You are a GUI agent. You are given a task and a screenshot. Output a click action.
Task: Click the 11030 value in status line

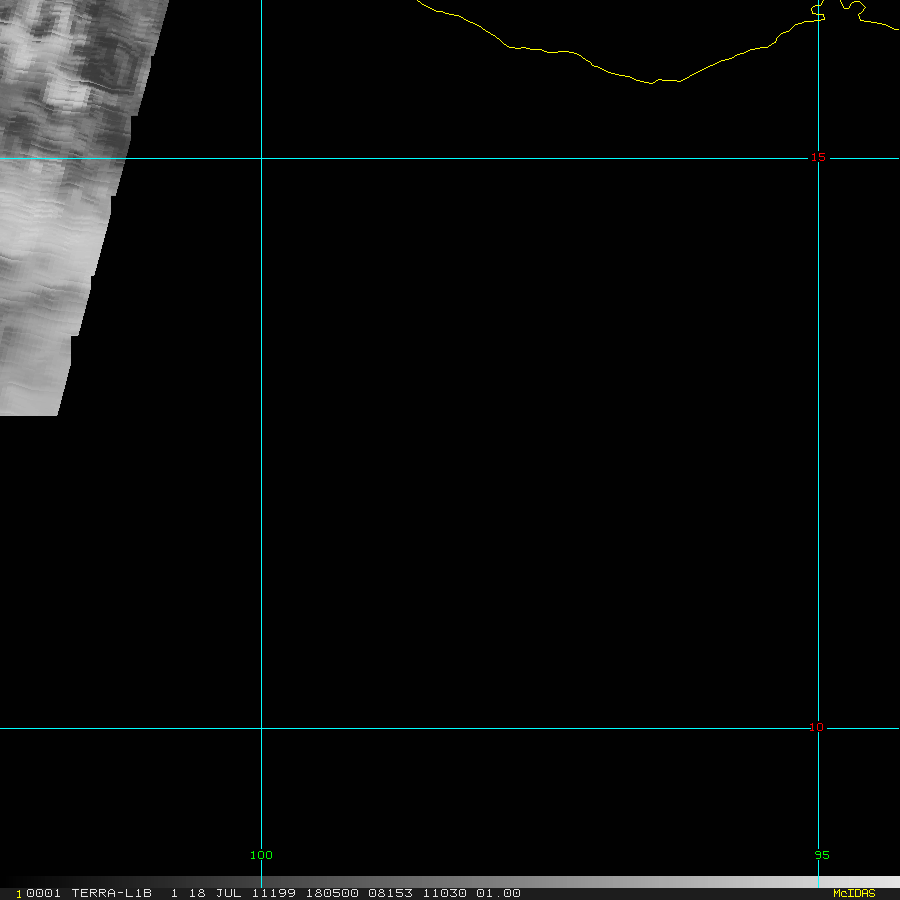tap(444, 893)
